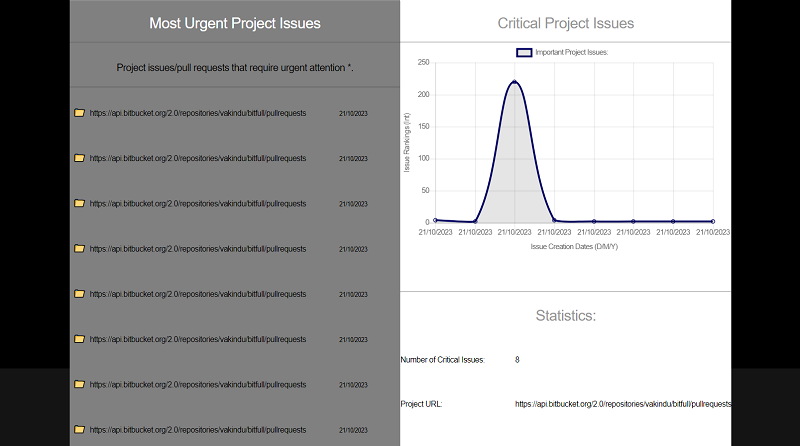Click the Issue Creation Dates axis title

tap(574, 246)
